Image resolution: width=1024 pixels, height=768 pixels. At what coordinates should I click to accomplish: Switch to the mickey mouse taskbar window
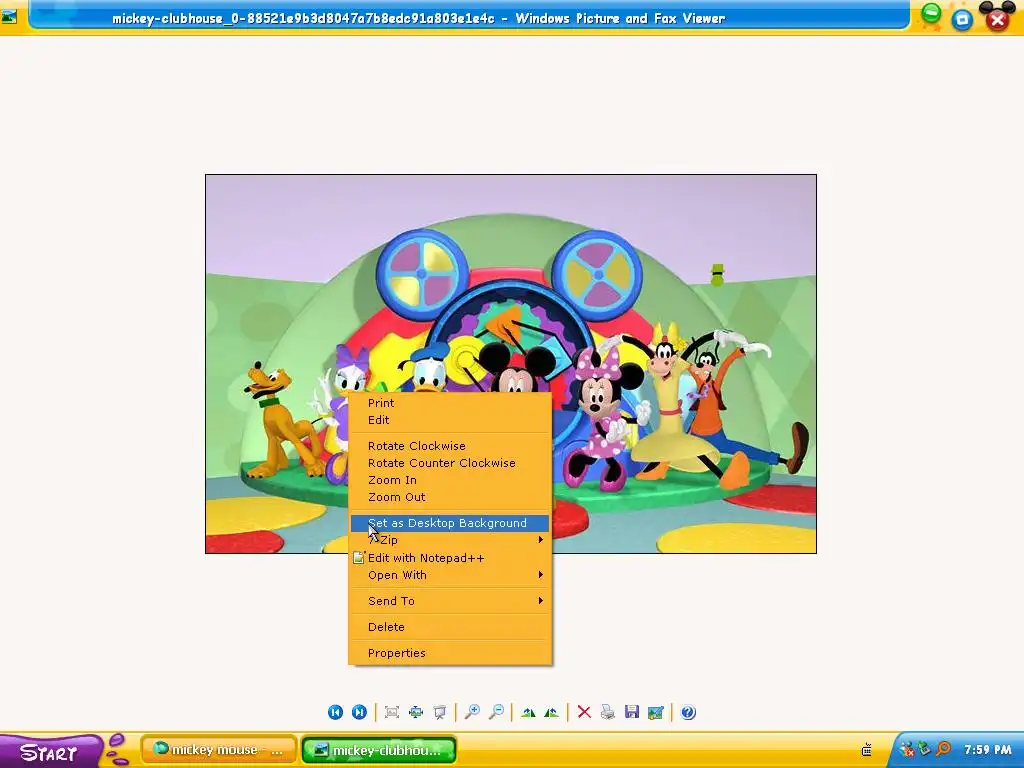[x=219, y=750]
